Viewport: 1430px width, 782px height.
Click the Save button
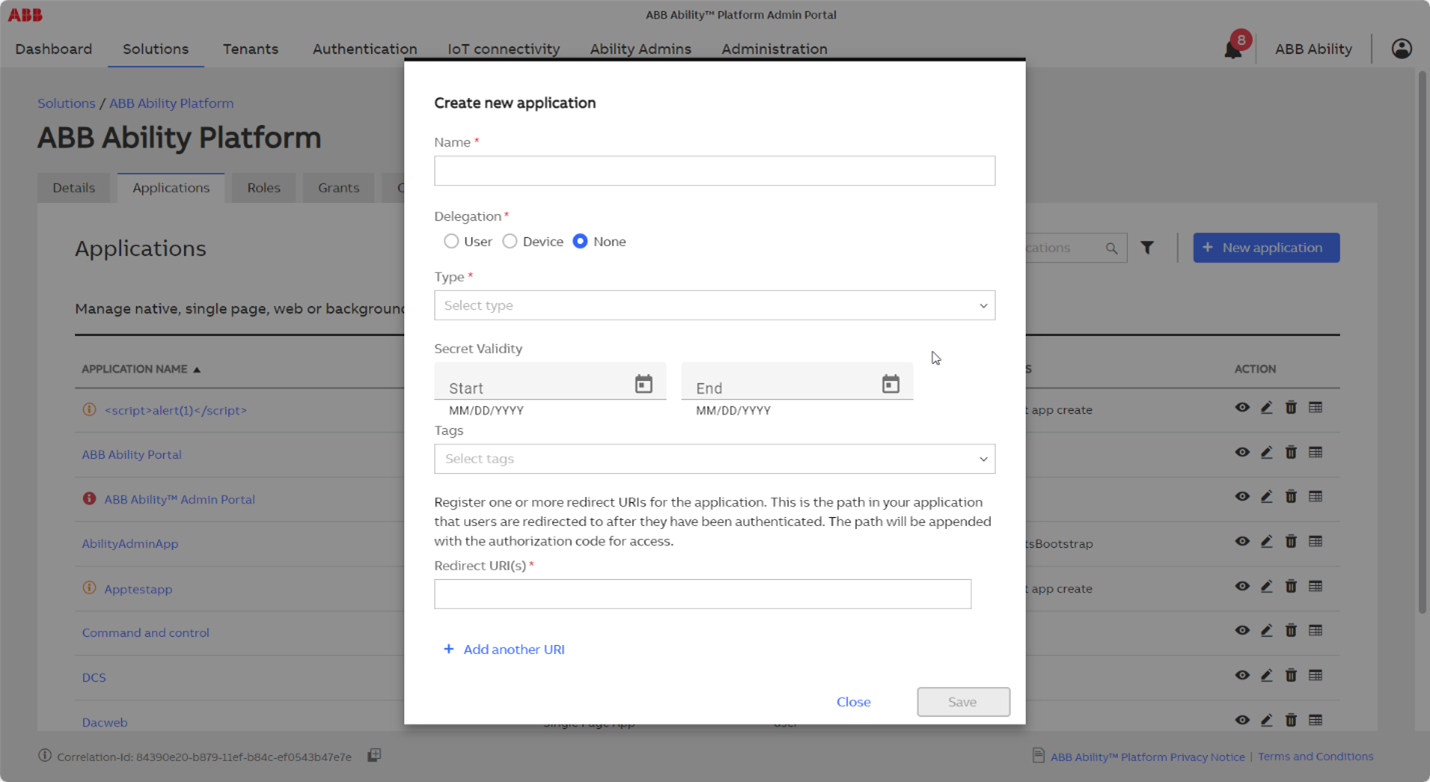(x=963, y=702)
